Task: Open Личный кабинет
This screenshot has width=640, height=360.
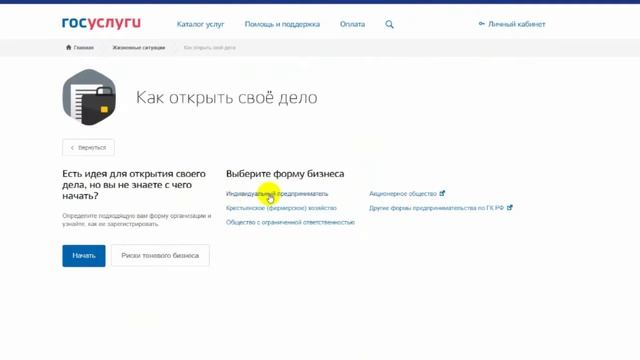Action: 512,24
